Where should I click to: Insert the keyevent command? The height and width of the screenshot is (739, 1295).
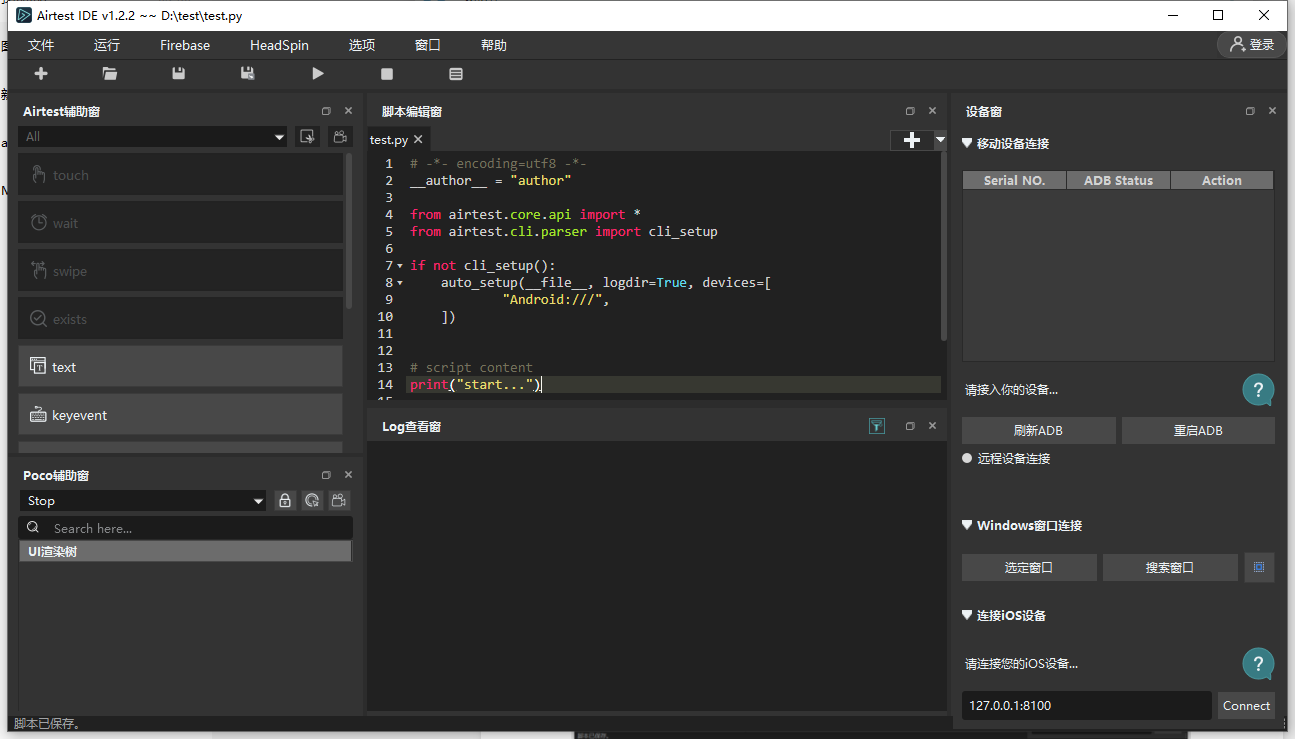click(x=180, y=415)
